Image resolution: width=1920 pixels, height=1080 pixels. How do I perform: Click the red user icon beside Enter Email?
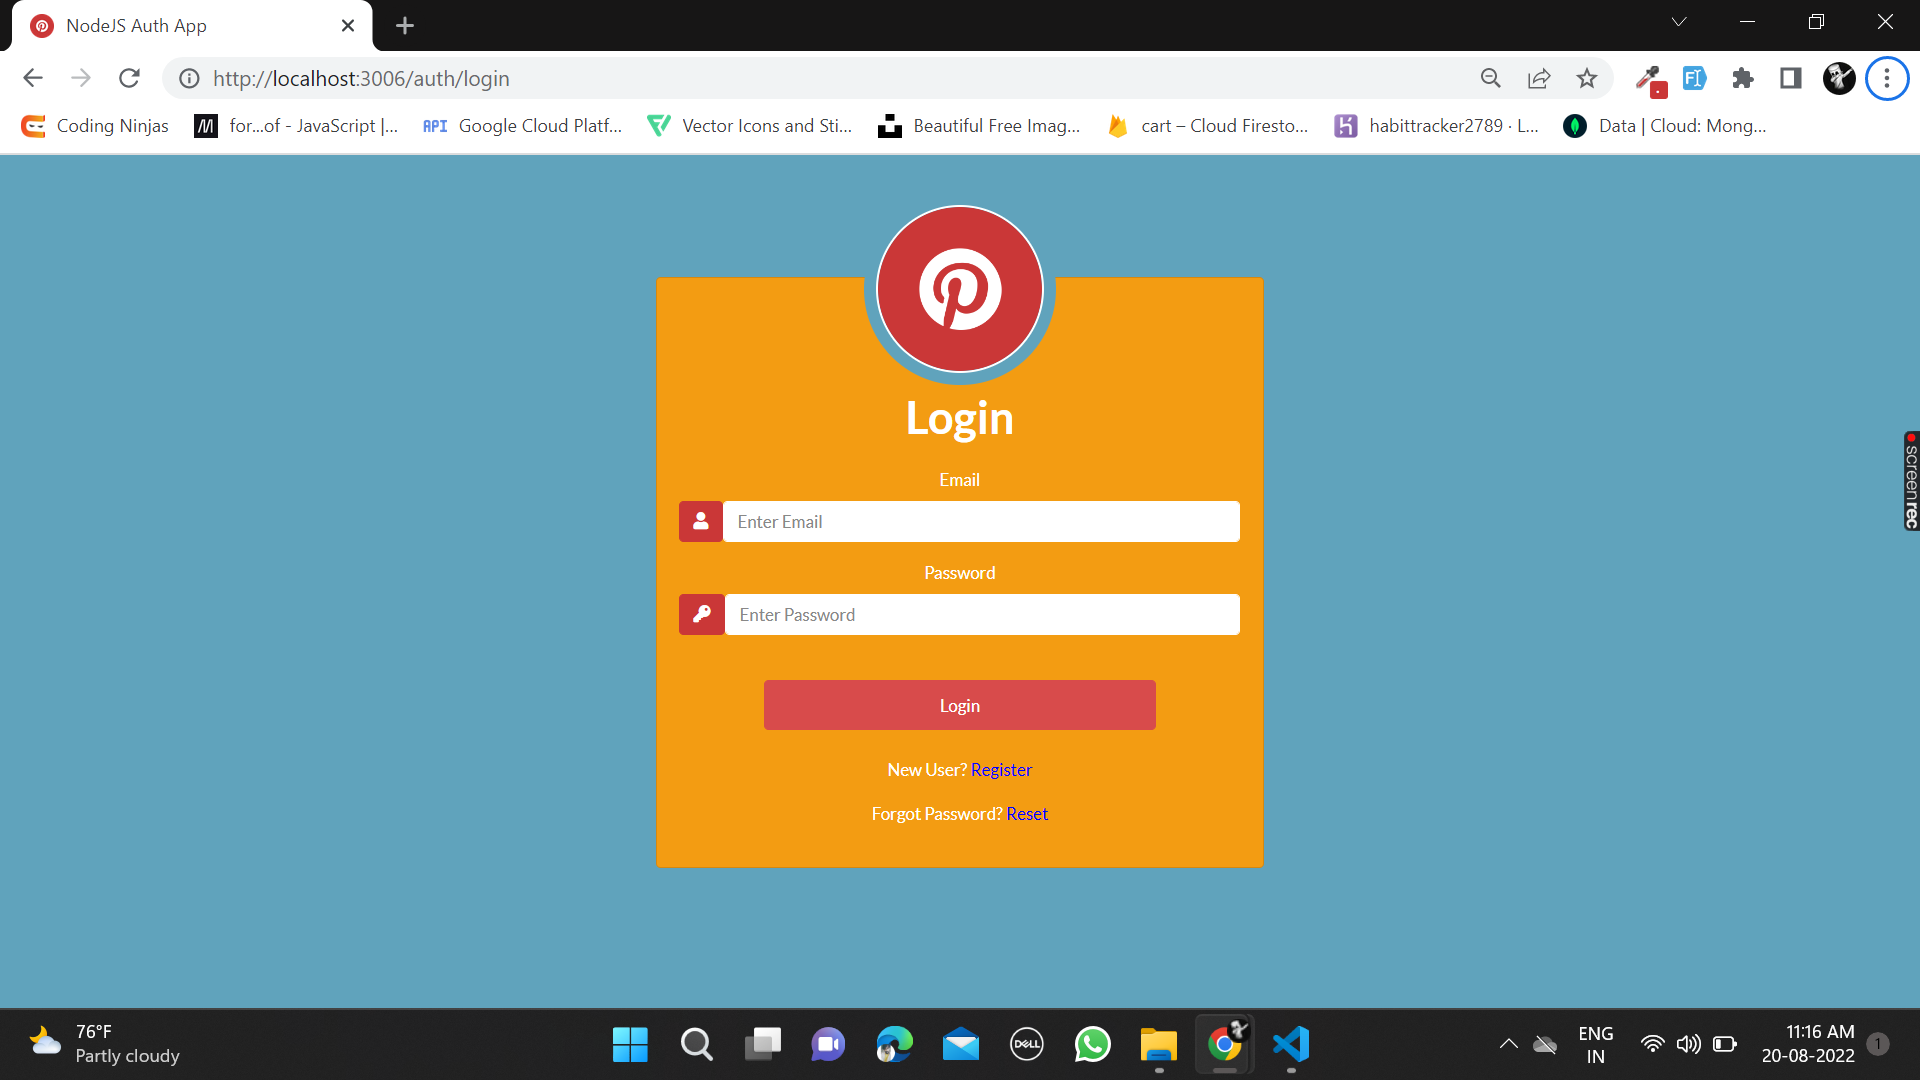(x=700, y=521)
